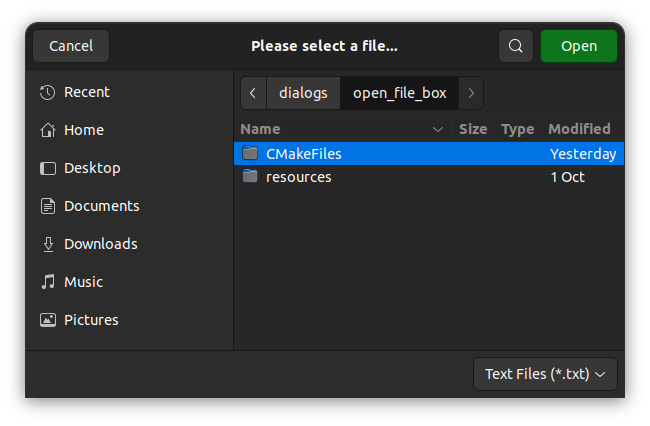This screenshot has width=650, height=426.
Task: Sort files by Size column
Action: [x=472, y=129]
